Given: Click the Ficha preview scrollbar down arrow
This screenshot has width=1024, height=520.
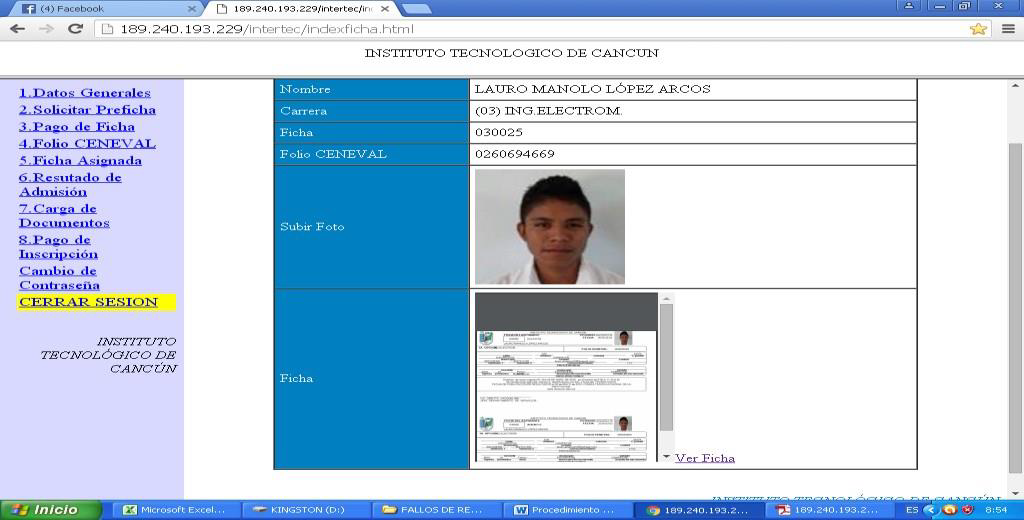Looking at the screenshot, I should [x=666, y=457].
